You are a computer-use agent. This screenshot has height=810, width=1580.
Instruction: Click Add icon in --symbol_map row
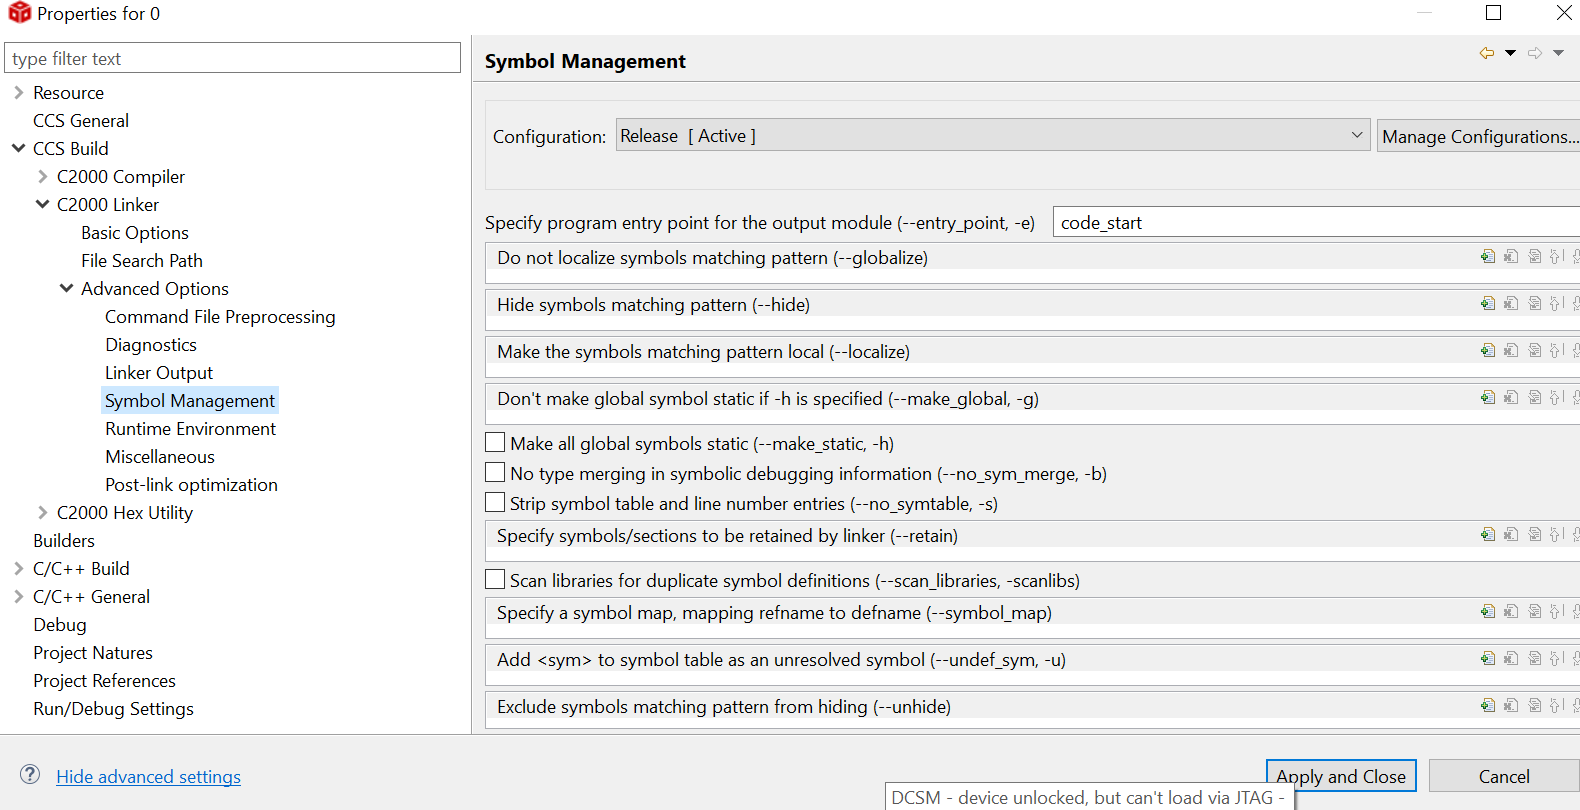click(1488, 612)
